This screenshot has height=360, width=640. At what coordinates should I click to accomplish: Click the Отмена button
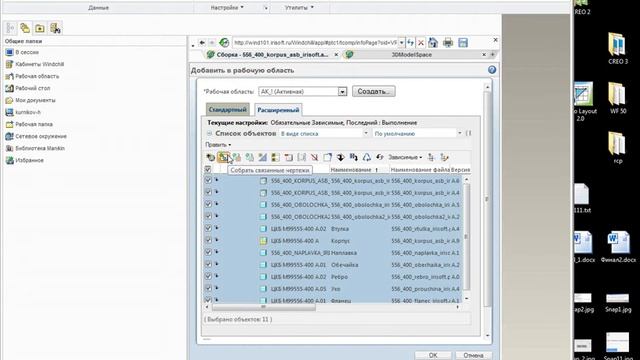point(473,355)
